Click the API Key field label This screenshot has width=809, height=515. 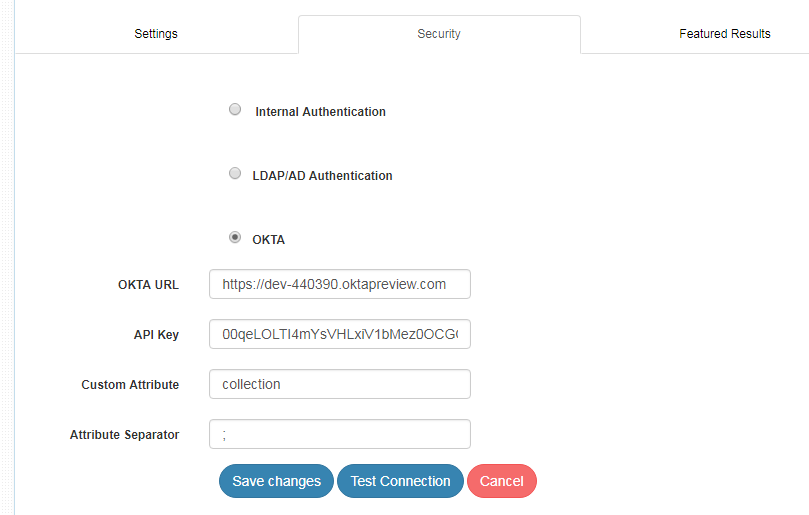tap(156, 335)
